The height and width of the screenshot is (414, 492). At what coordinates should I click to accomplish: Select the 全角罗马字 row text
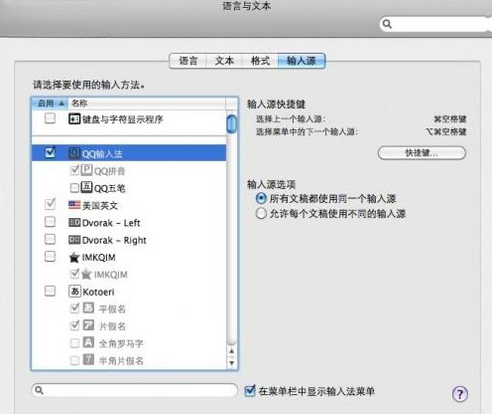[x=121, y=343]
